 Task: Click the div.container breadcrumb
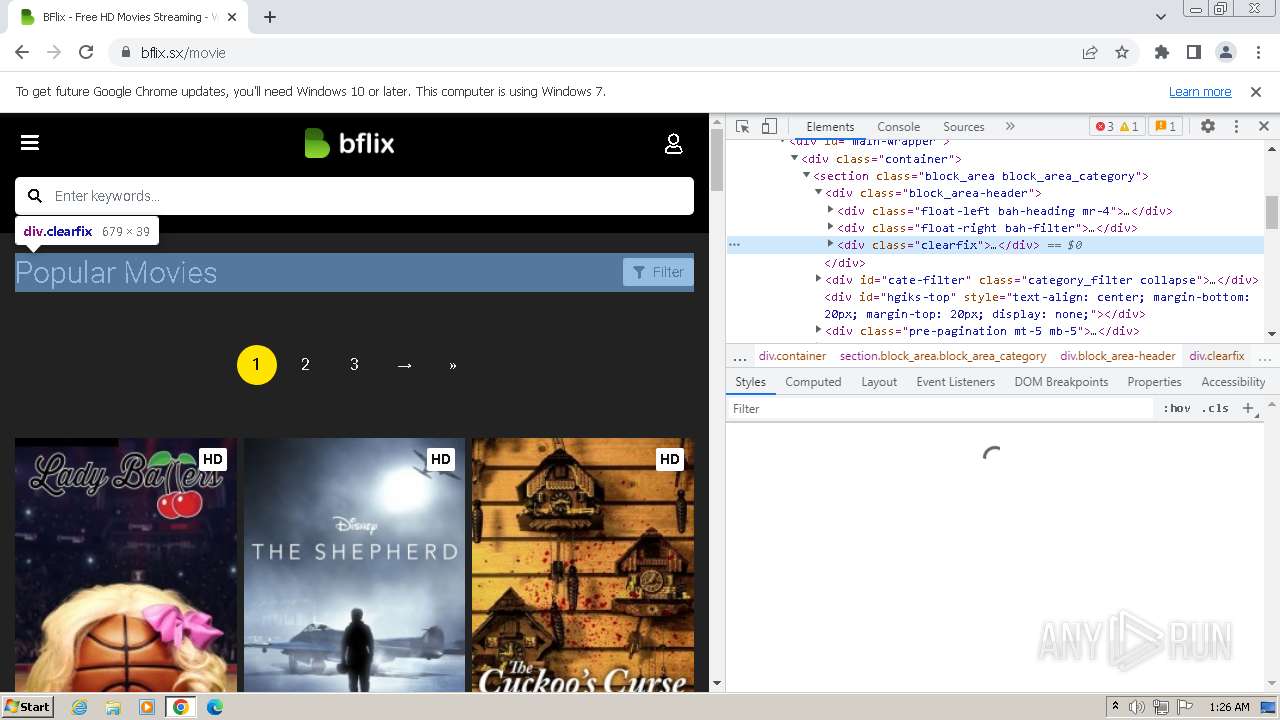[792, 356]
